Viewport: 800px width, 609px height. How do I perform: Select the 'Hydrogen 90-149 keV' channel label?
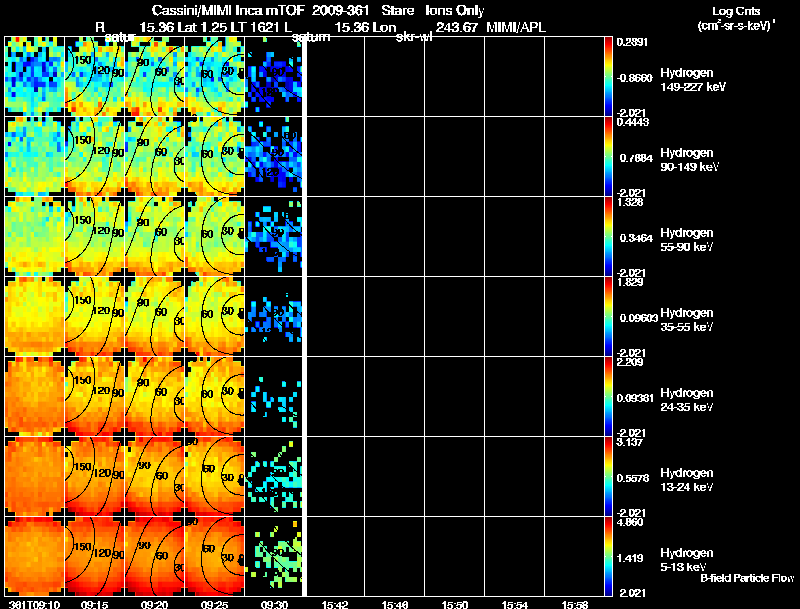pyautogui.click(x=689, y=160)
